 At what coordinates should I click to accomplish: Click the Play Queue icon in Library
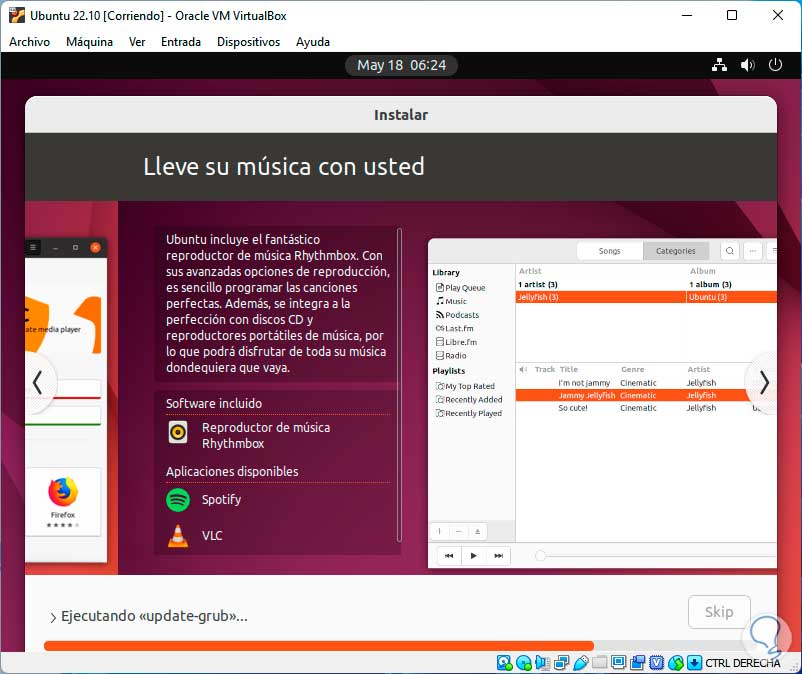(439, 288)
